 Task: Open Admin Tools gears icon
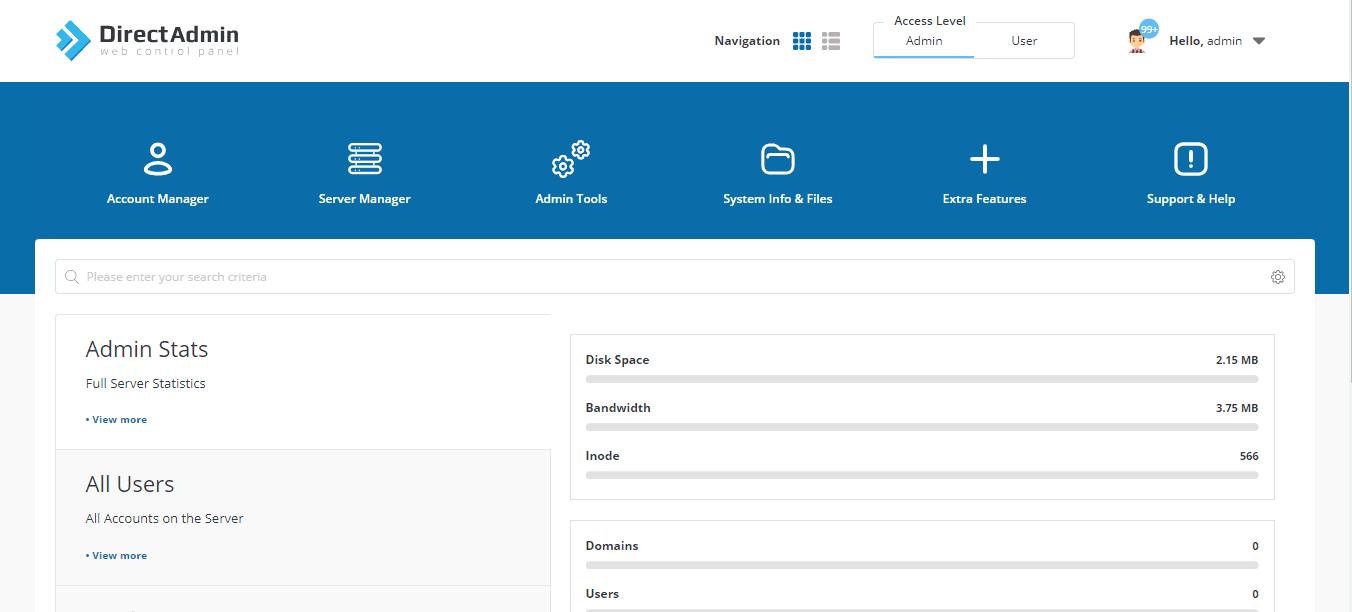pyautogui.click(x=571, y=159)
